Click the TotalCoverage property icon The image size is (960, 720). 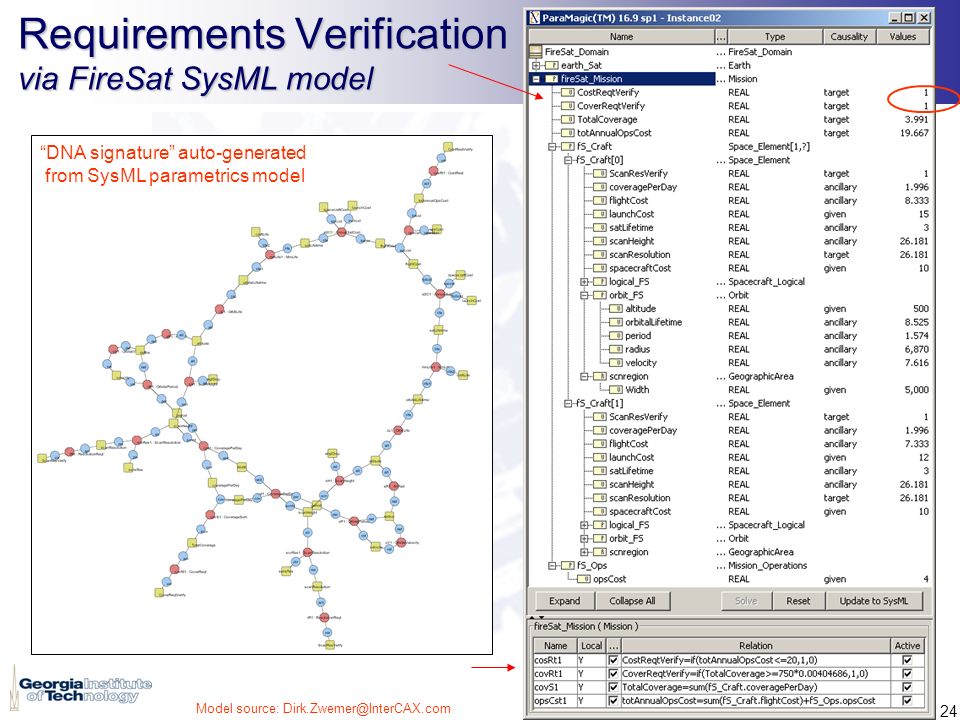pos(567,119)
